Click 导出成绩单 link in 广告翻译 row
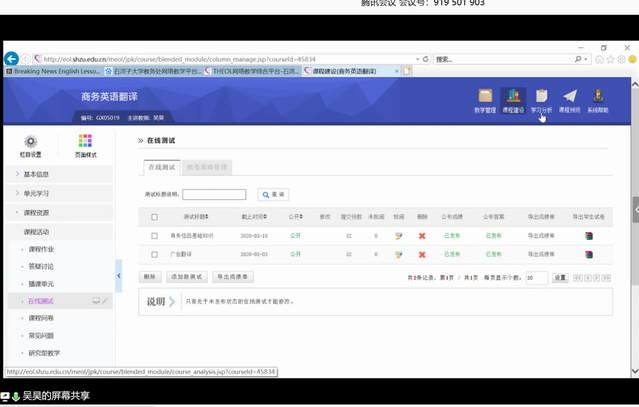Viewport: 639px width, 407px height. coord(541,254)
